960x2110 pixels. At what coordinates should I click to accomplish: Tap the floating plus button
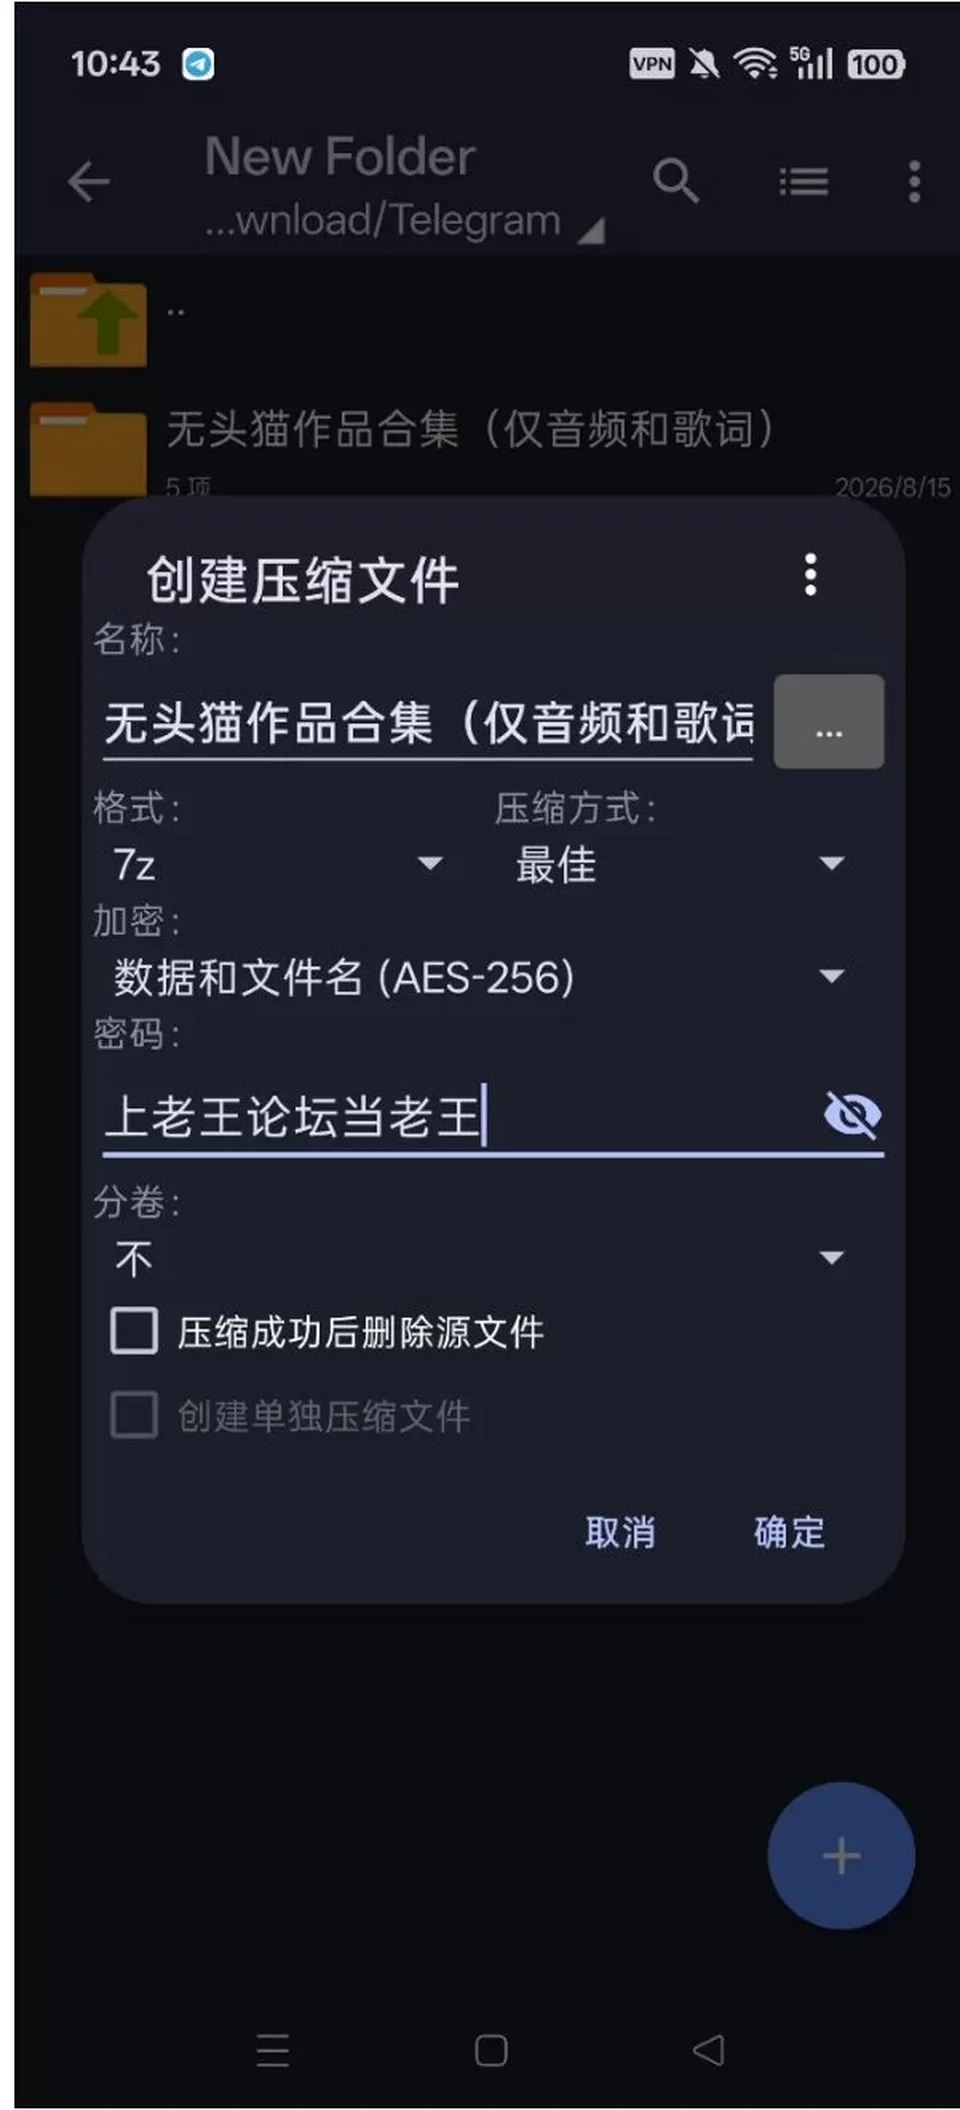coord(841,1855)
